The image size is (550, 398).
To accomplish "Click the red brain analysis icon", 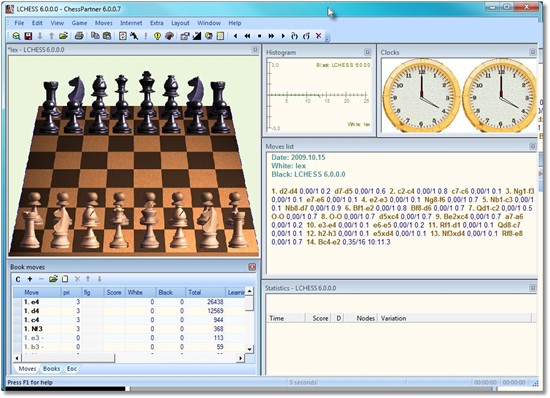I will pos(169,36).
